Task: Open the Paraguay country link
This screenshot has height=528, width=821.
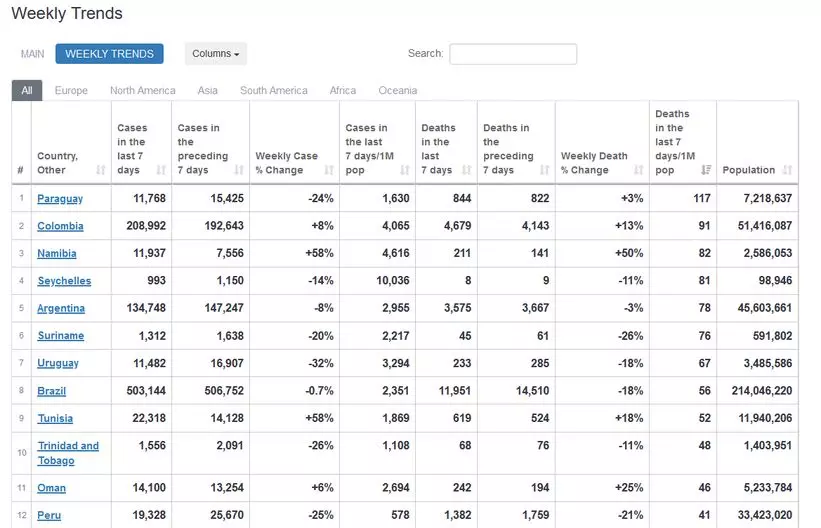Action: pos(59,199)
